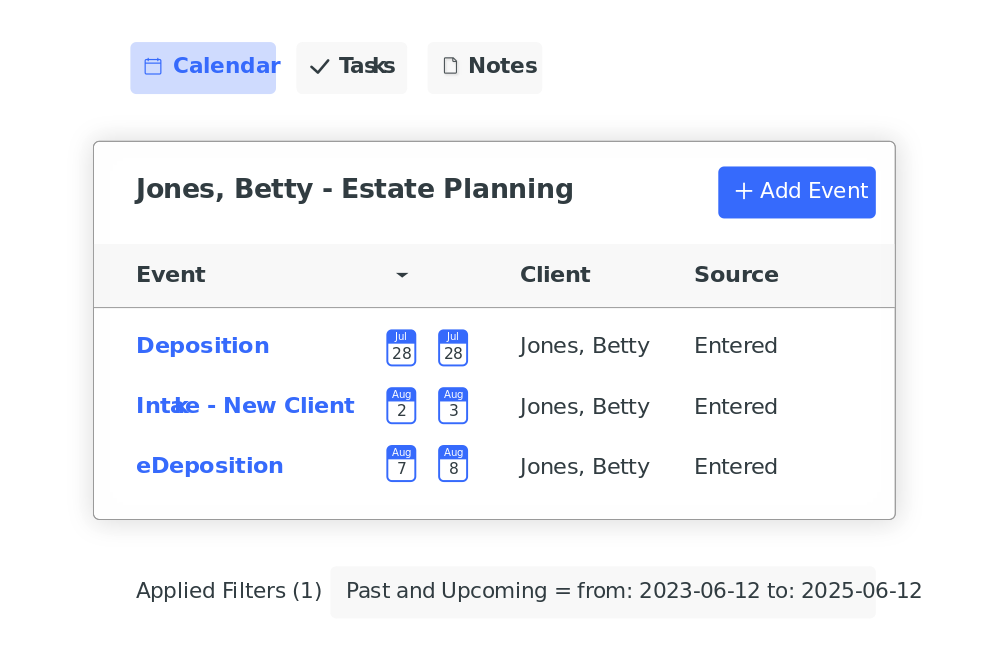
Task: Toggle the date column sort arrow
Action: [402, 275]
